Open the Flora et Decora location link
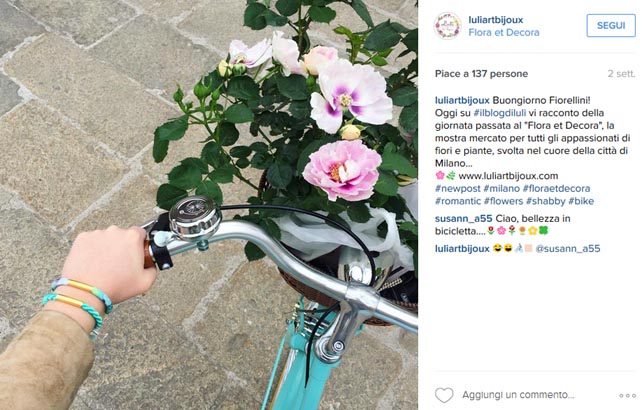The width and height of the screenshot is (642, 410). [x=504, y=32]
